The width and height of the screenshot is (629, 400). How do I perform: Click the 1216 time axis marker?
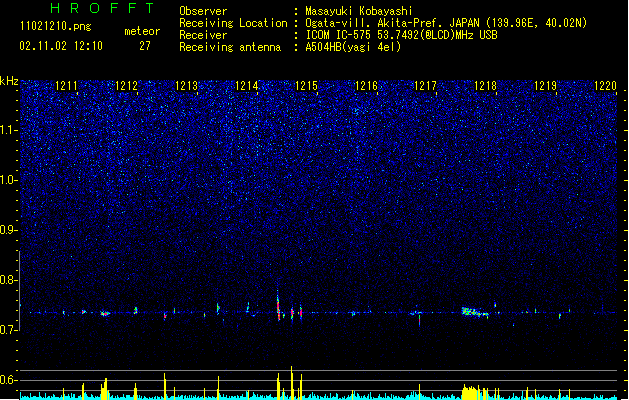point(366,86)
